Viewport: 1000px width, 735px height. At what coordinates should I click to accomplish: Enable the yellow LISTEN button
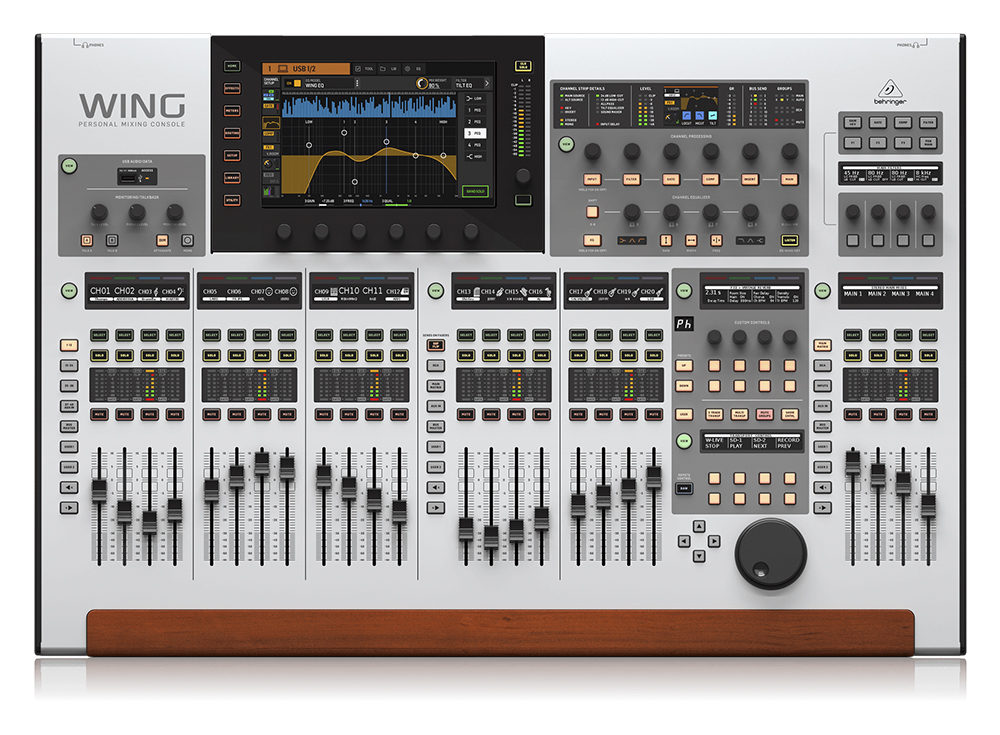tap(790, 240)
